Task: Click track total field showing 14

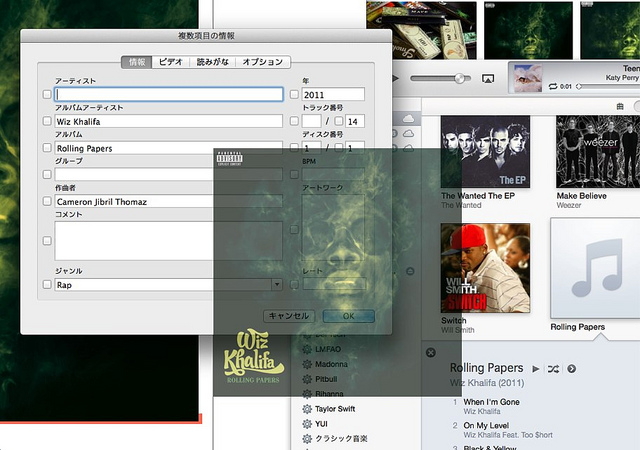Action: pyautogui.click(x=355, y=121)
